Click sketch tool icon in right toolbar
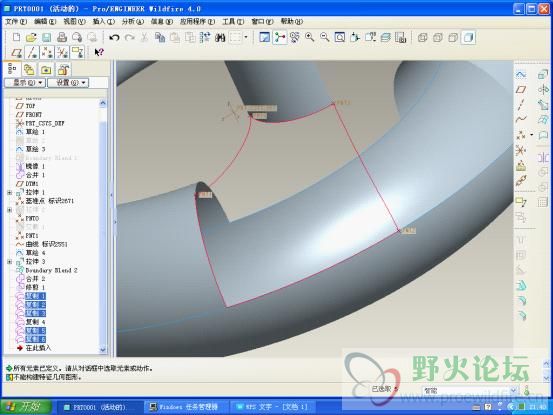The image size is (553, 415). tap(521, 74)
